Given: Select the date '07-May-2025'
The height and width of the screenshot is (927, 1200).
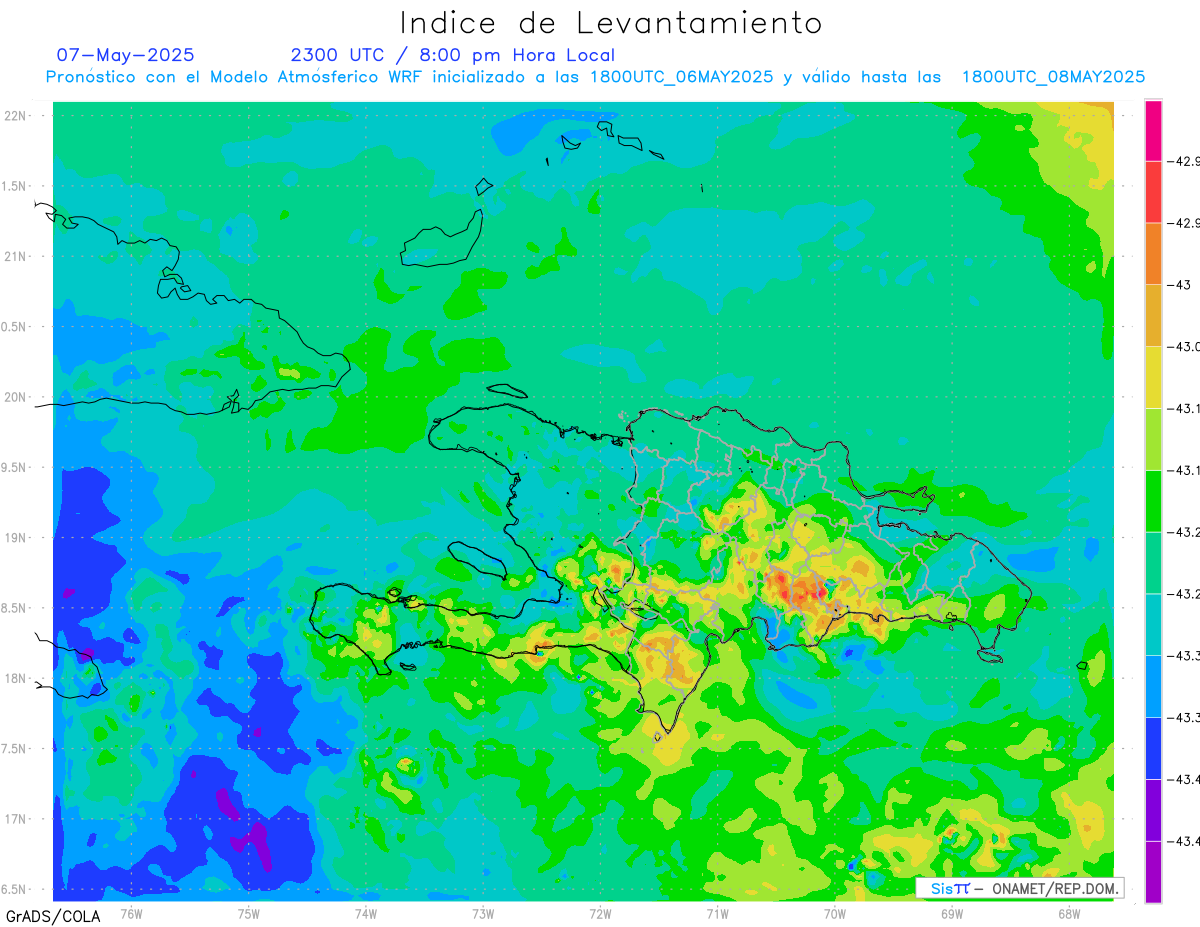Looking at the screenshot, I should coord(125,55).
